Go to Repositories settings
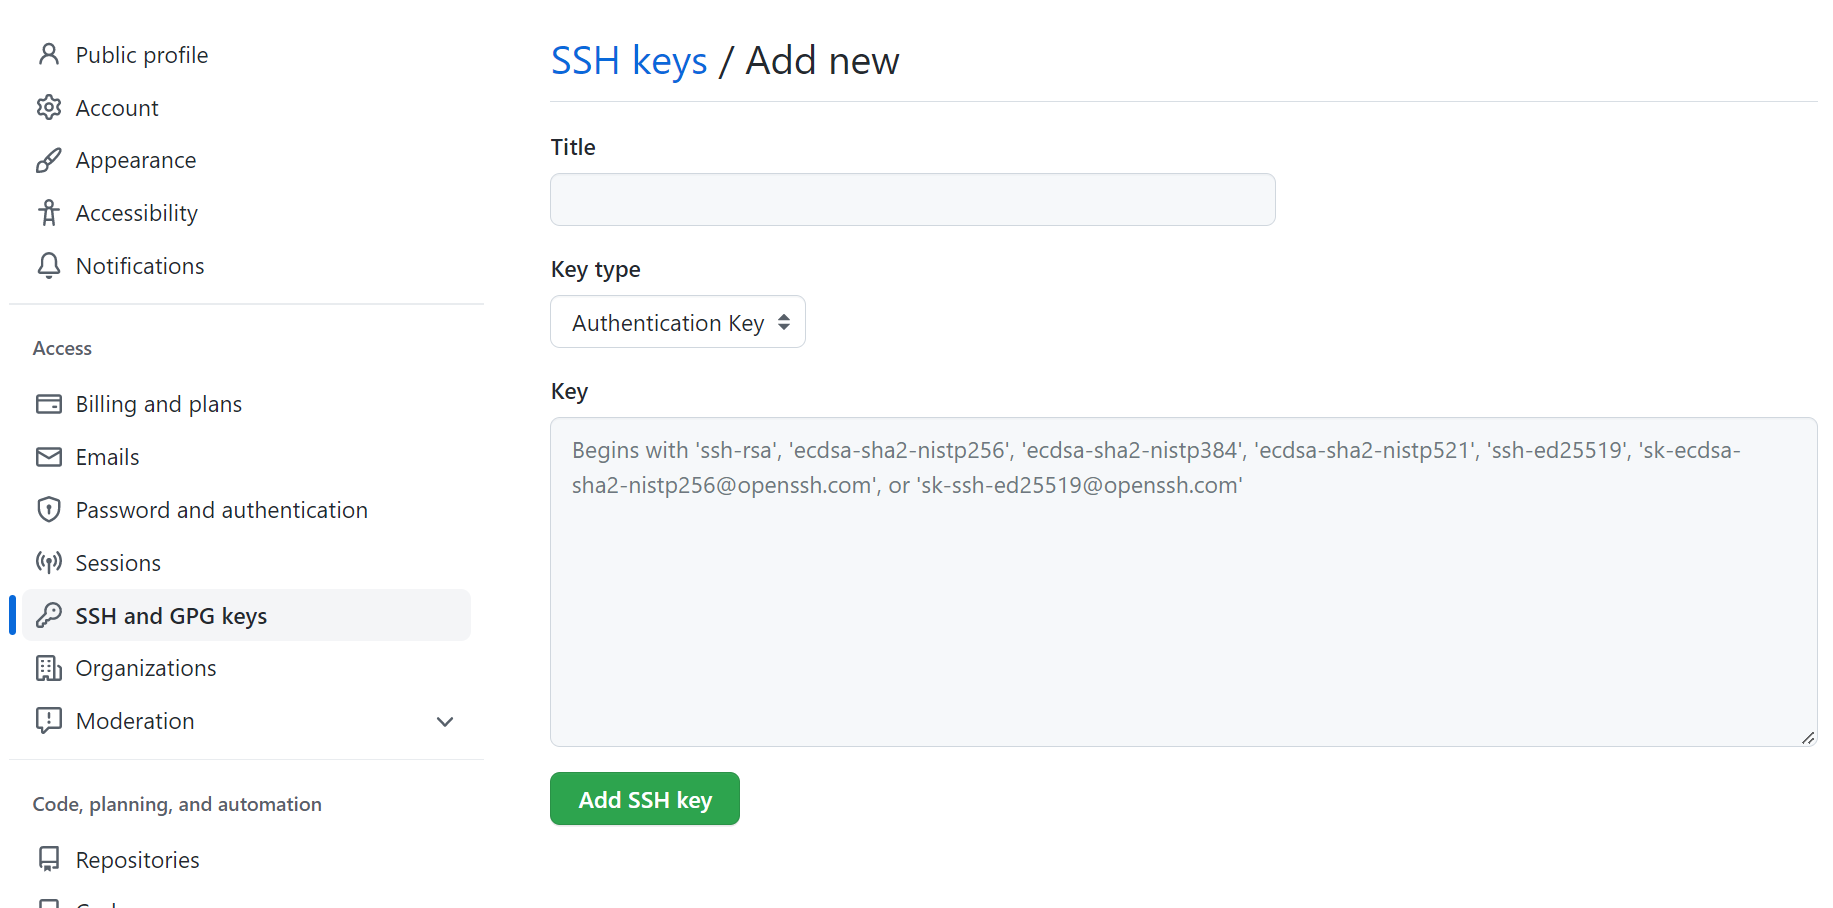 (x=137, y=860)
